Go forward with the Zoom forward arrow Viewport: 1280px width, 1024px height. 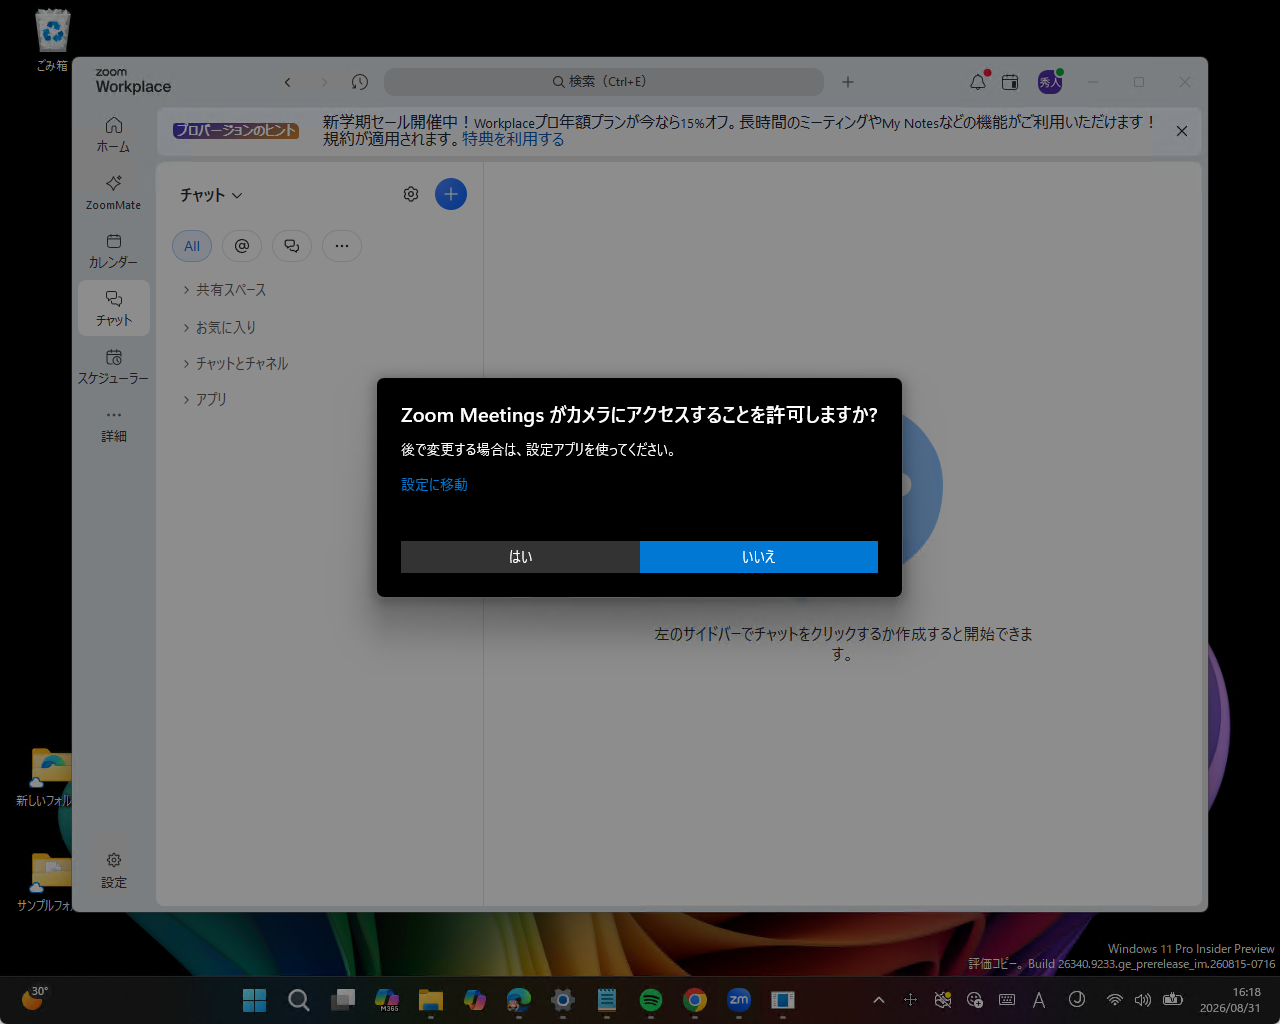coord(323,82)
